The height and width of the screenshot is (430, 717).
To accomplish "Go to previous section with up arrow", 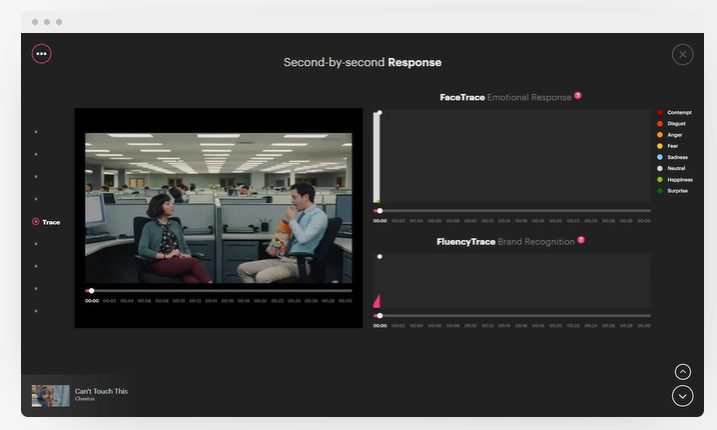I will 683,372.
